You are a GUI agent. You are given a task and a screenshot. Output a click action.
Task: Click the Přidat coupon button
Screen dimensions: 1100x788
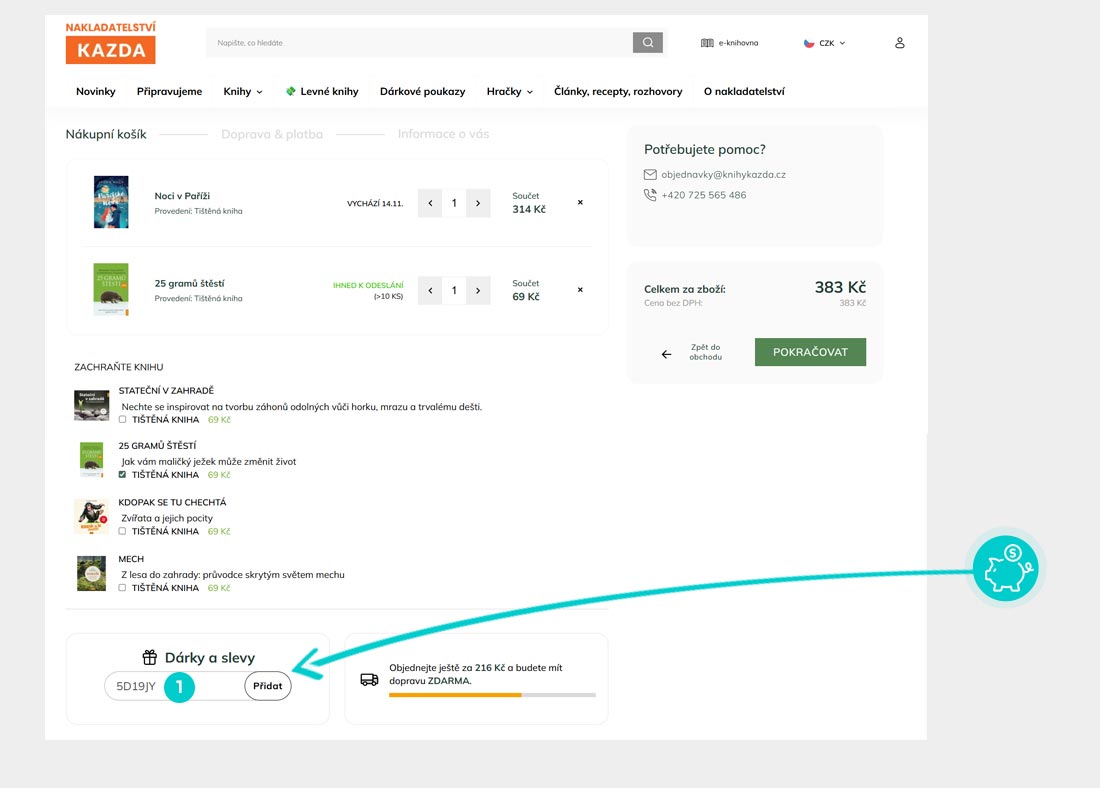(x=267, y=686)
